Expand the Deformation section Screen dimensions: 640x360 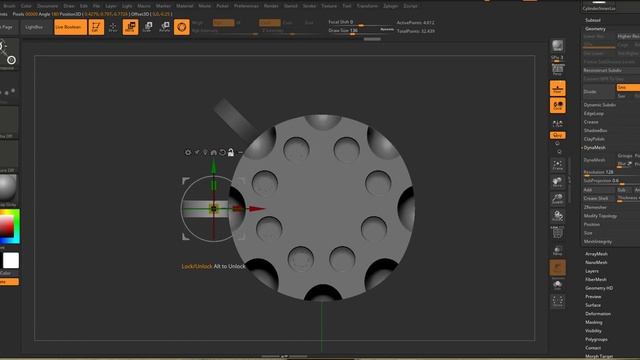click(598, 314)
